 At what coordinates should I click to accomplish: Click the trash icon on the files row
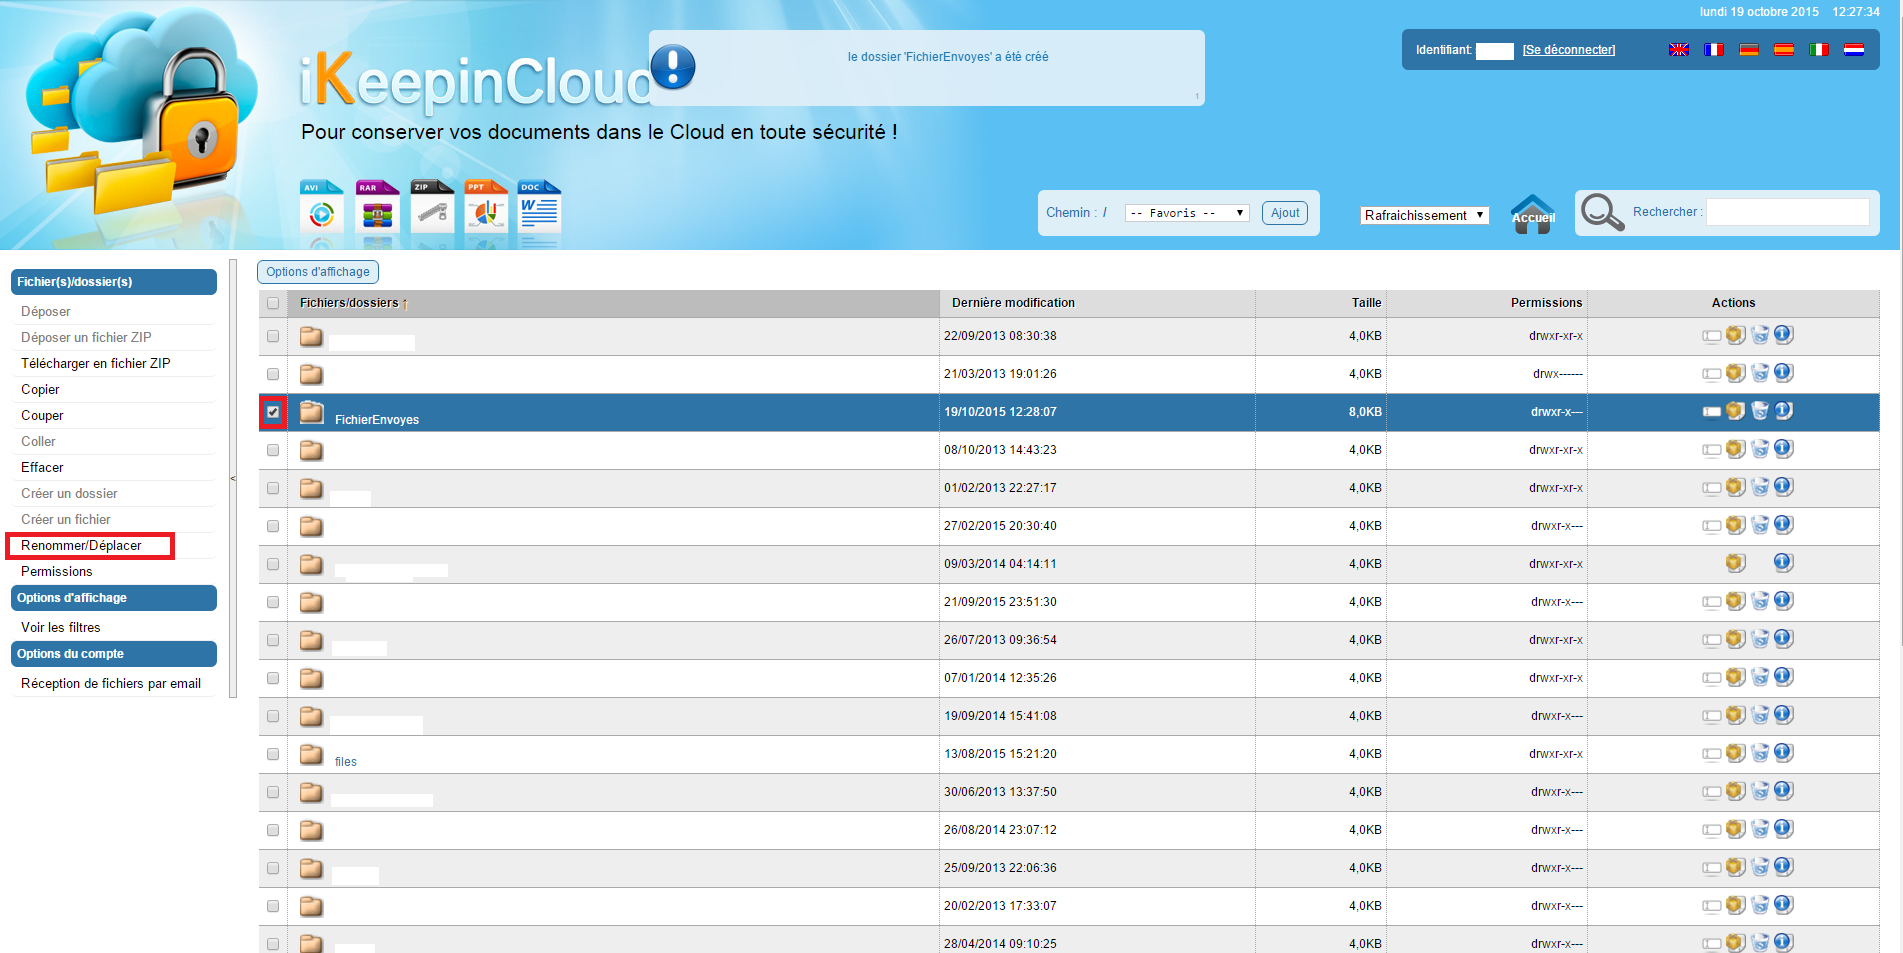(1760, 752)
